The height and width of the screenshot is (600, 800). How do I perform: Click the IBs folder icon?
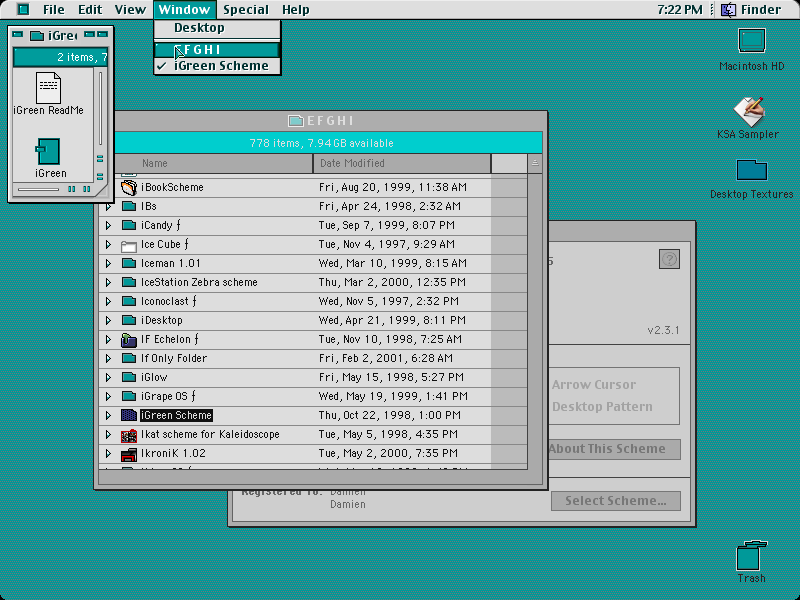129,206
